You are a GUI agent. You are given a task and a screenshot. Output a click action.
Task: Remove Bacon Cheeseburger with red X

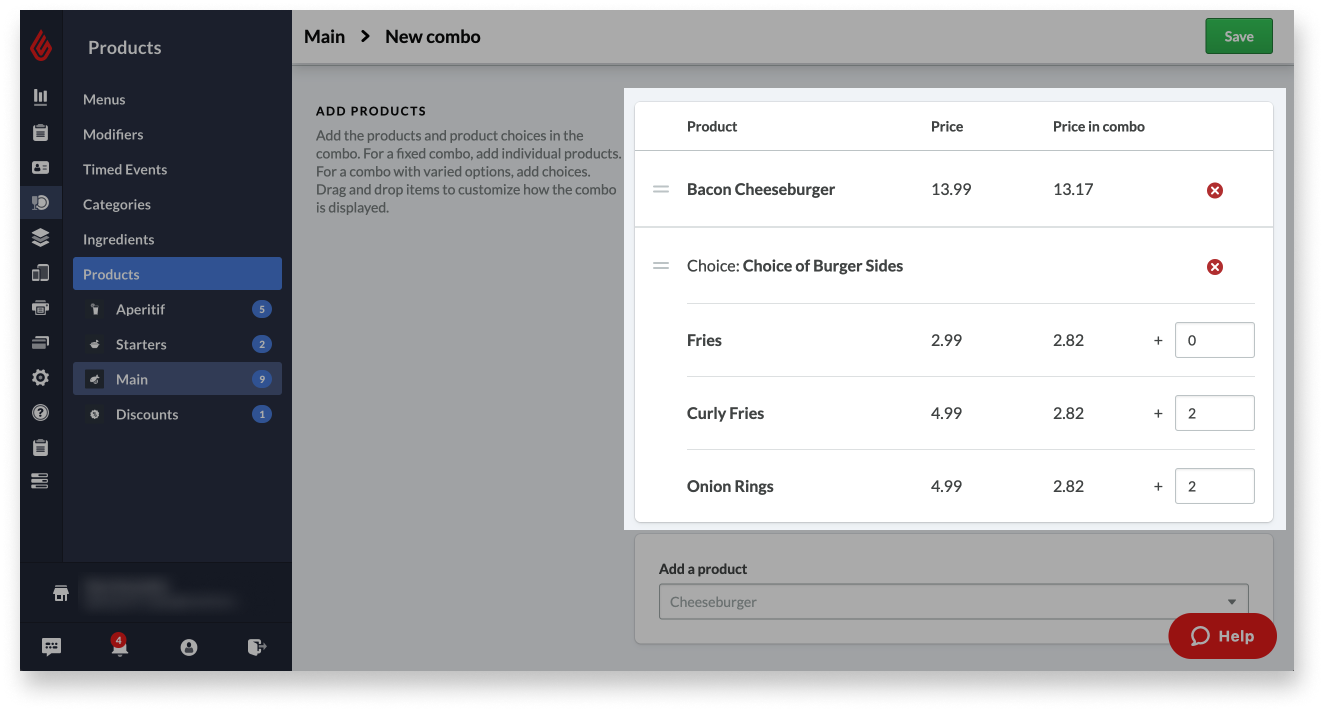[1215, 189]
